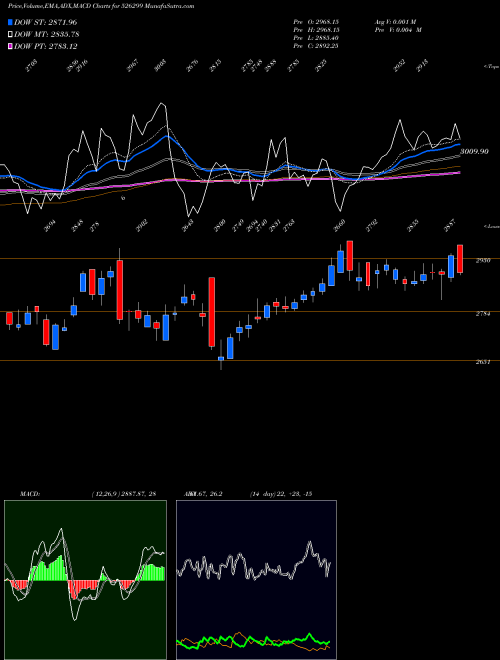The height and width of the screenshot is (660, 500).
Task: Select the DOW ST: 2871.96 legend text
Action: tap(45, 22)
